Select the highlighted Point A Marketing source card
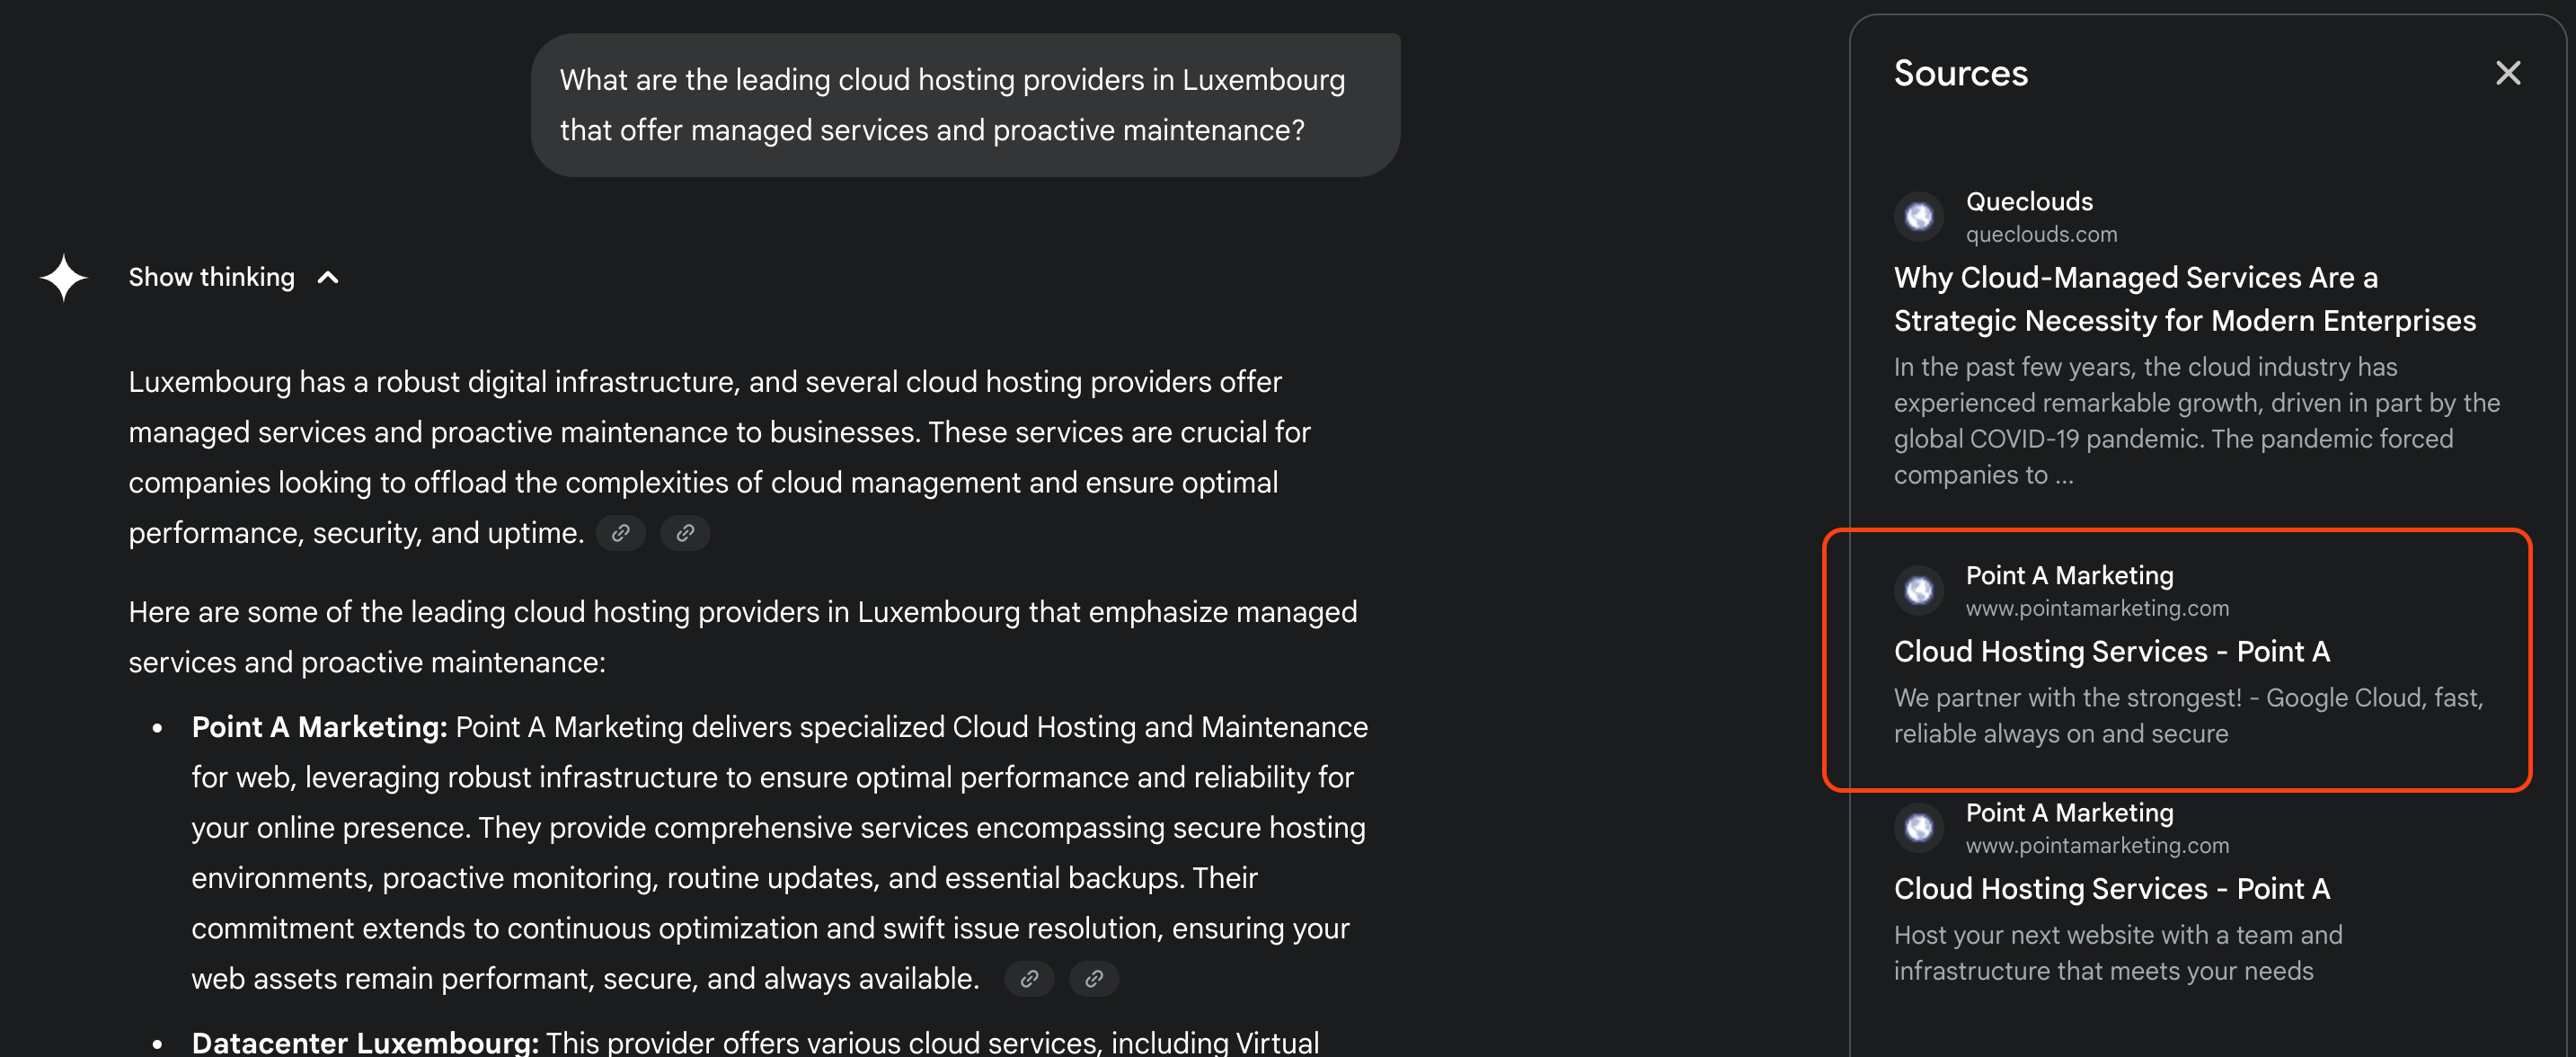 [x=2180, y=660]
